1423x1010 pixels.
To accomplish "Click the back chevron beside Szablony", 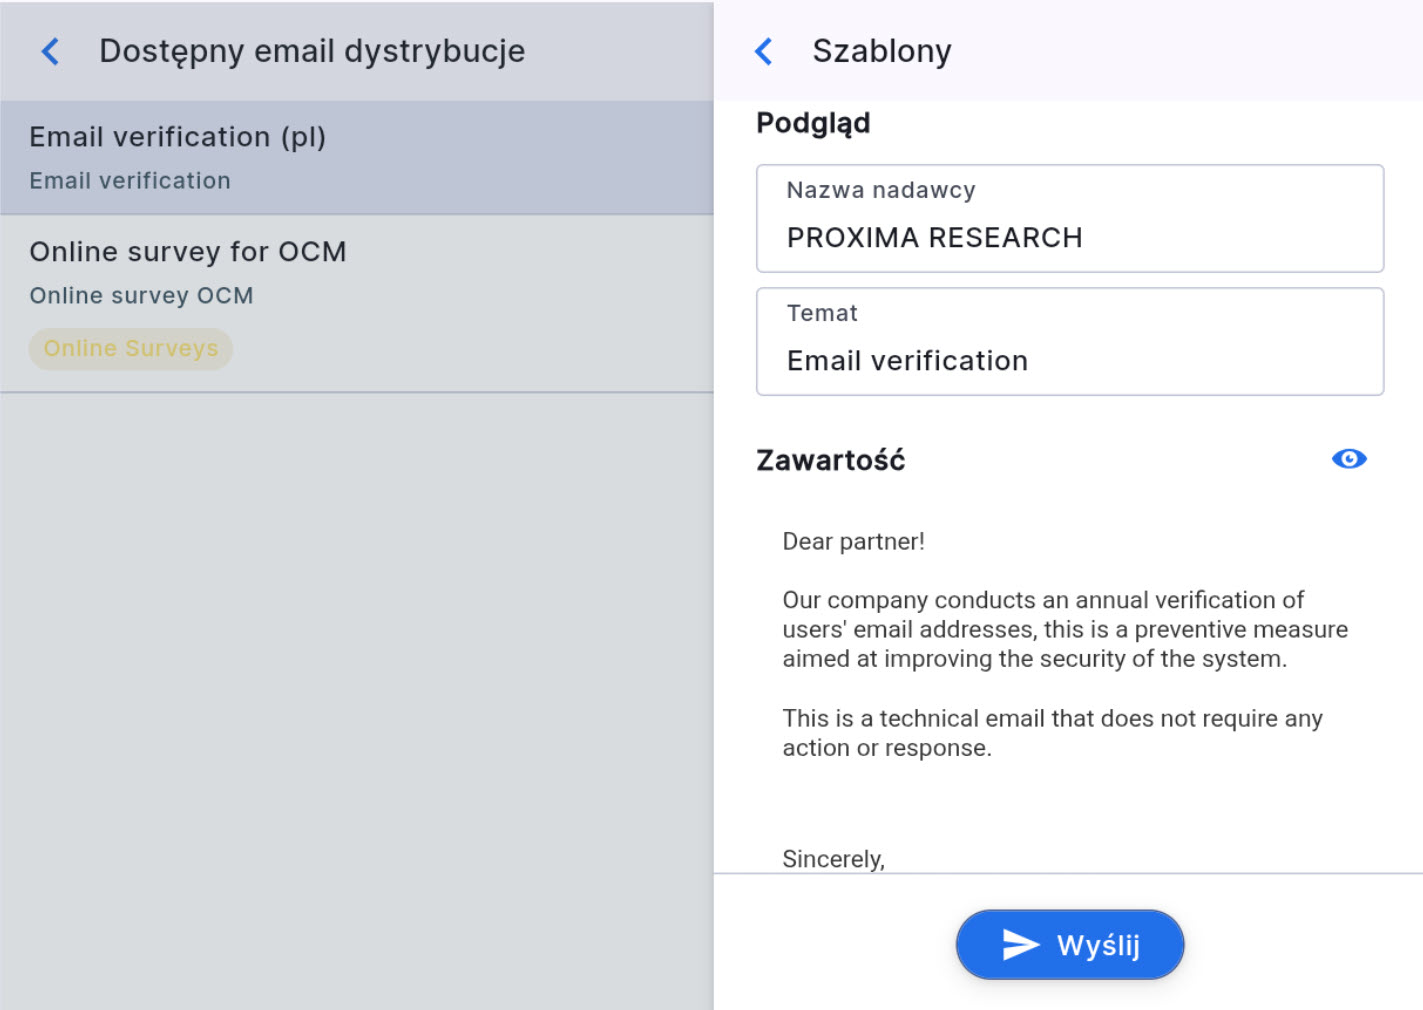I will coord(764,51).
